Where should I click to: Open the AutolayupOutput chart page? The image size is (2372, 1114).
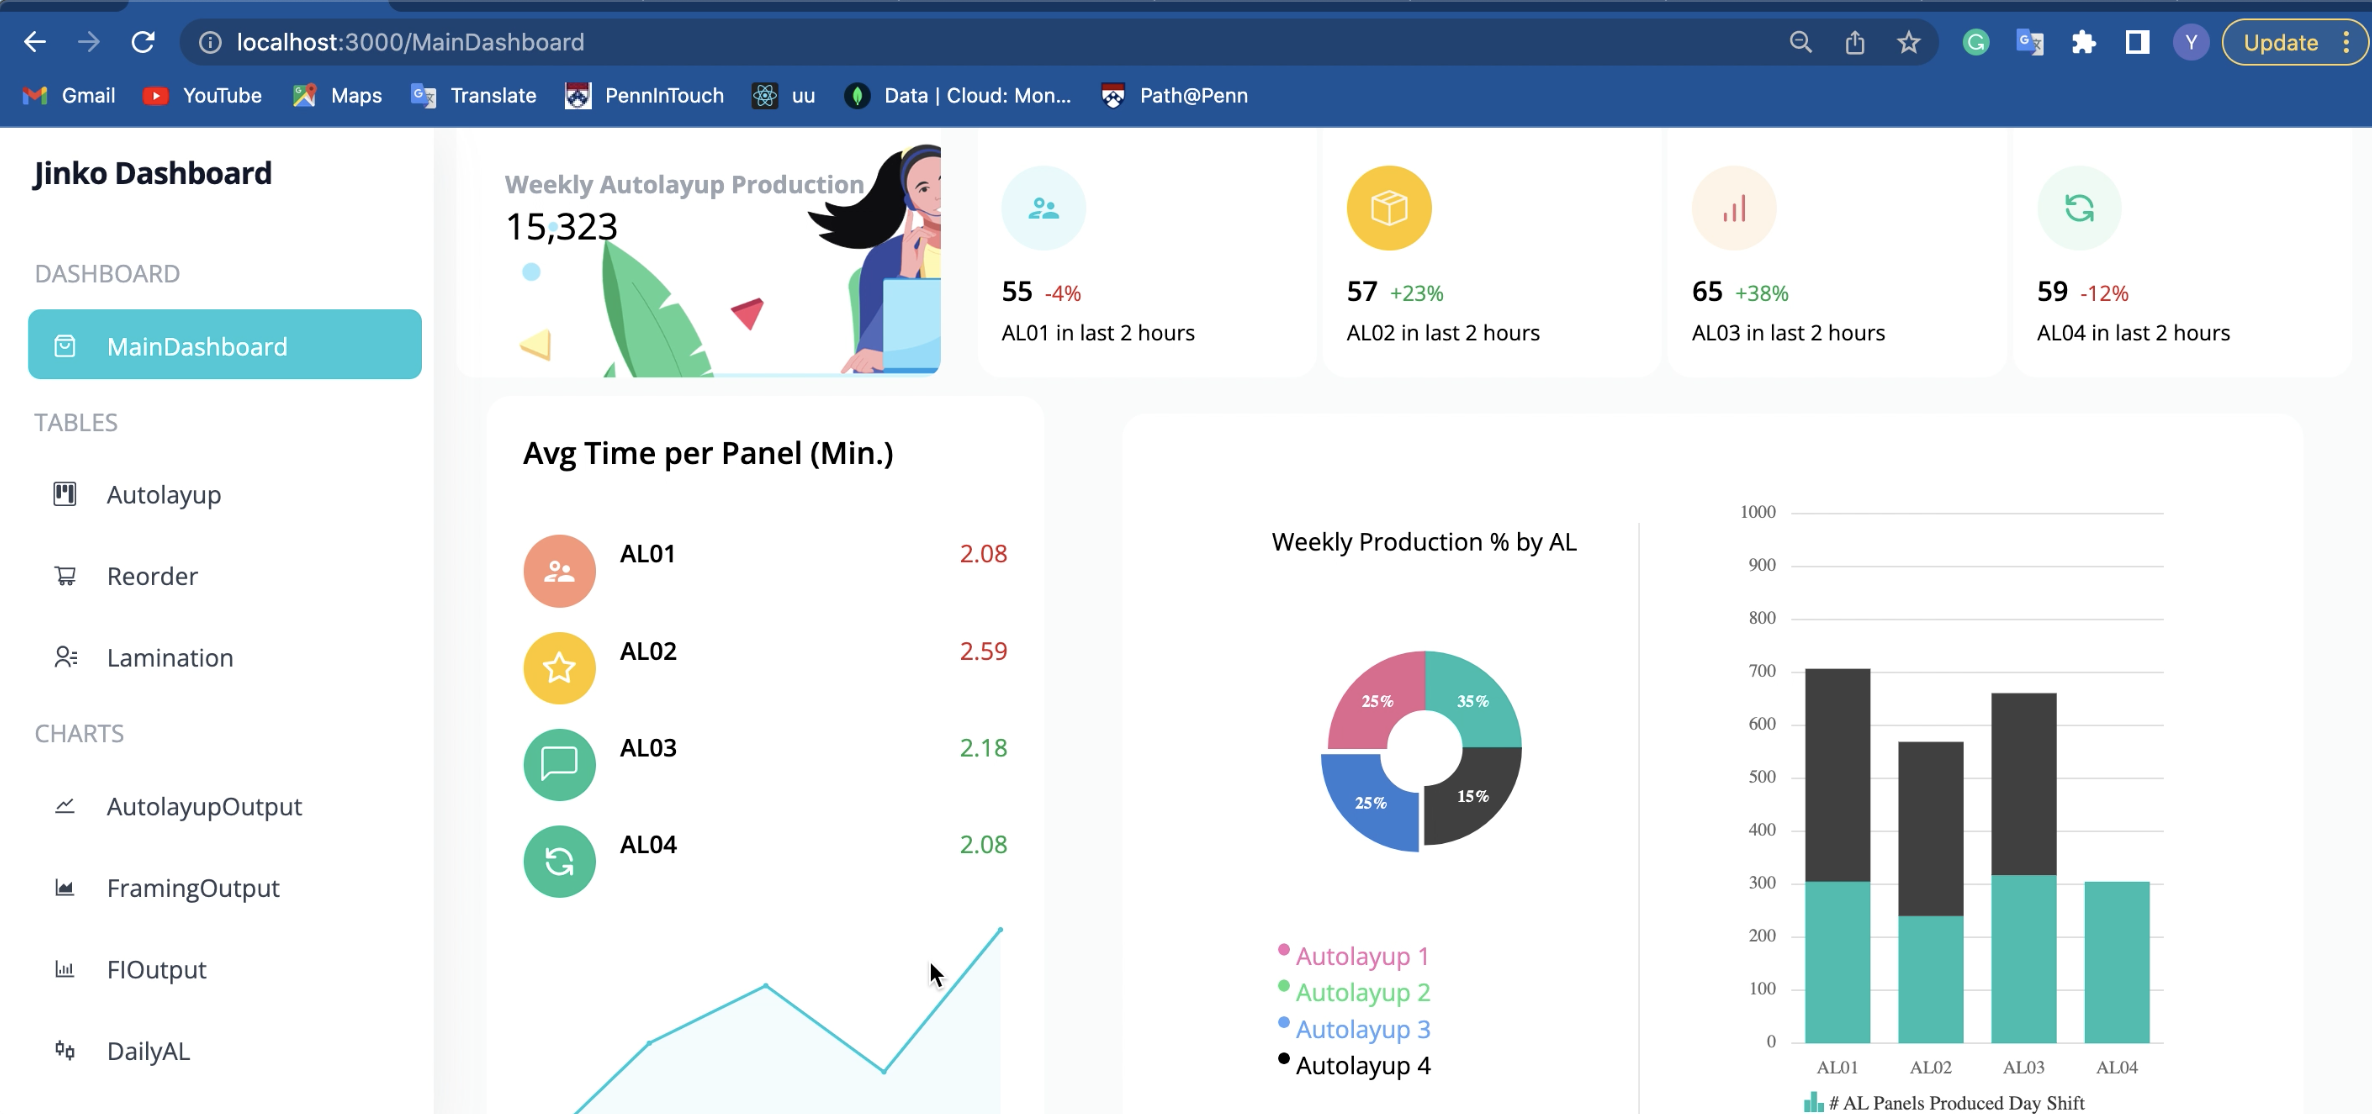pyautogui.click(x=204, y=807)
